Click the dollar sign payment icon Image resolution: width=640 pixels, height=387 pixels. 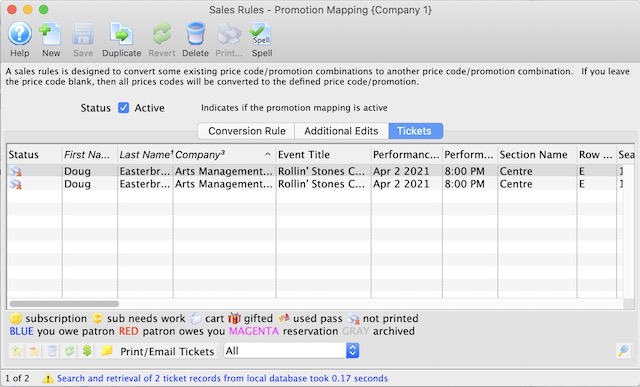click(87, 351)
